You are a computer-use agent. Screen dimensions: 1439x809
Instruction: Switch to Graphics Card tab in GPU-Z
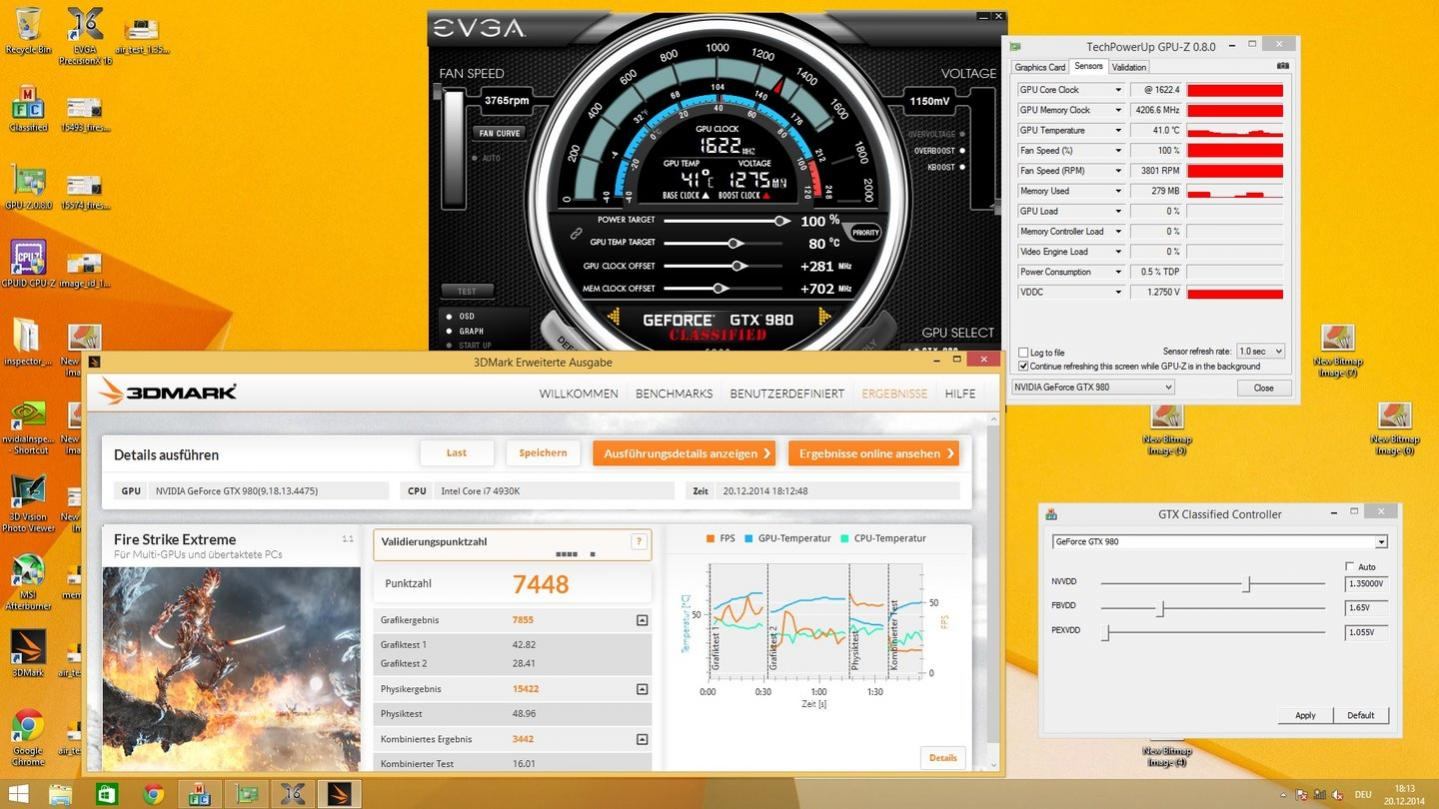[x=1040, y=67]
